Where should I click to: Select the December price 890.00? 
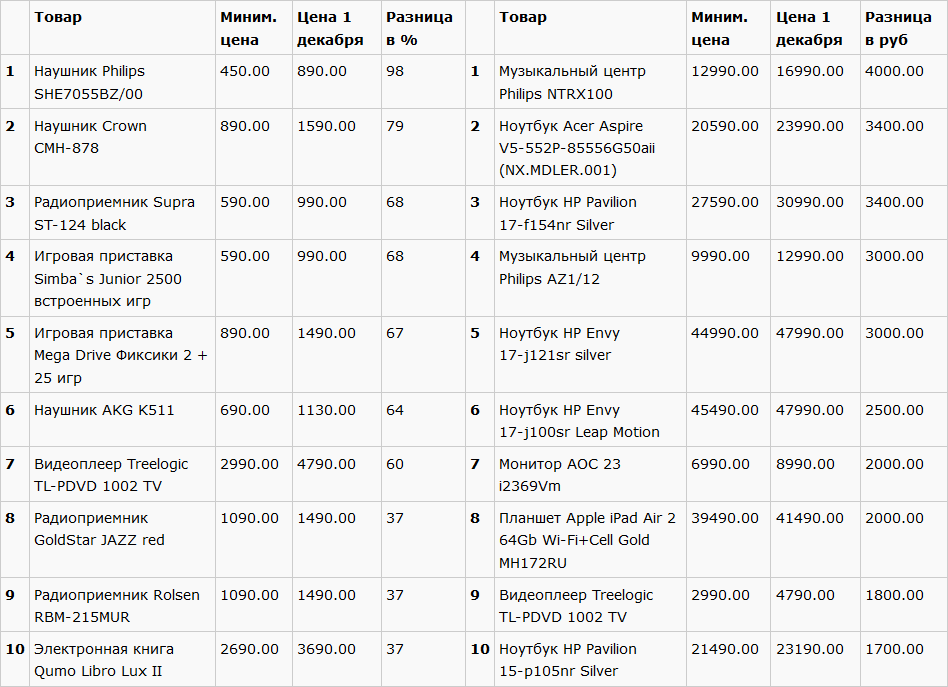click(x=322, y=71)
